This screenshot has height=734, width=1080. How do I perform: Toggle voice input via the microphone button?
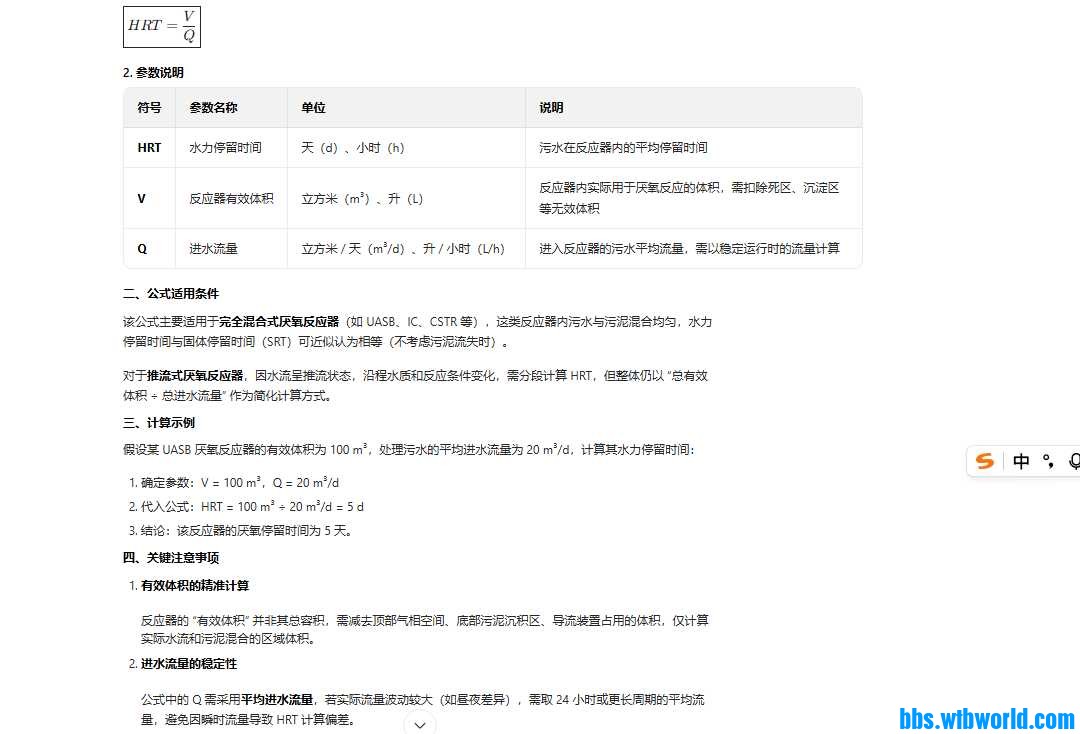1074,462
